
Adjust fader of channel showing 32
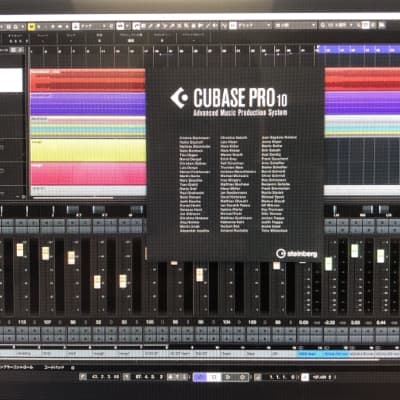(97, 282)
